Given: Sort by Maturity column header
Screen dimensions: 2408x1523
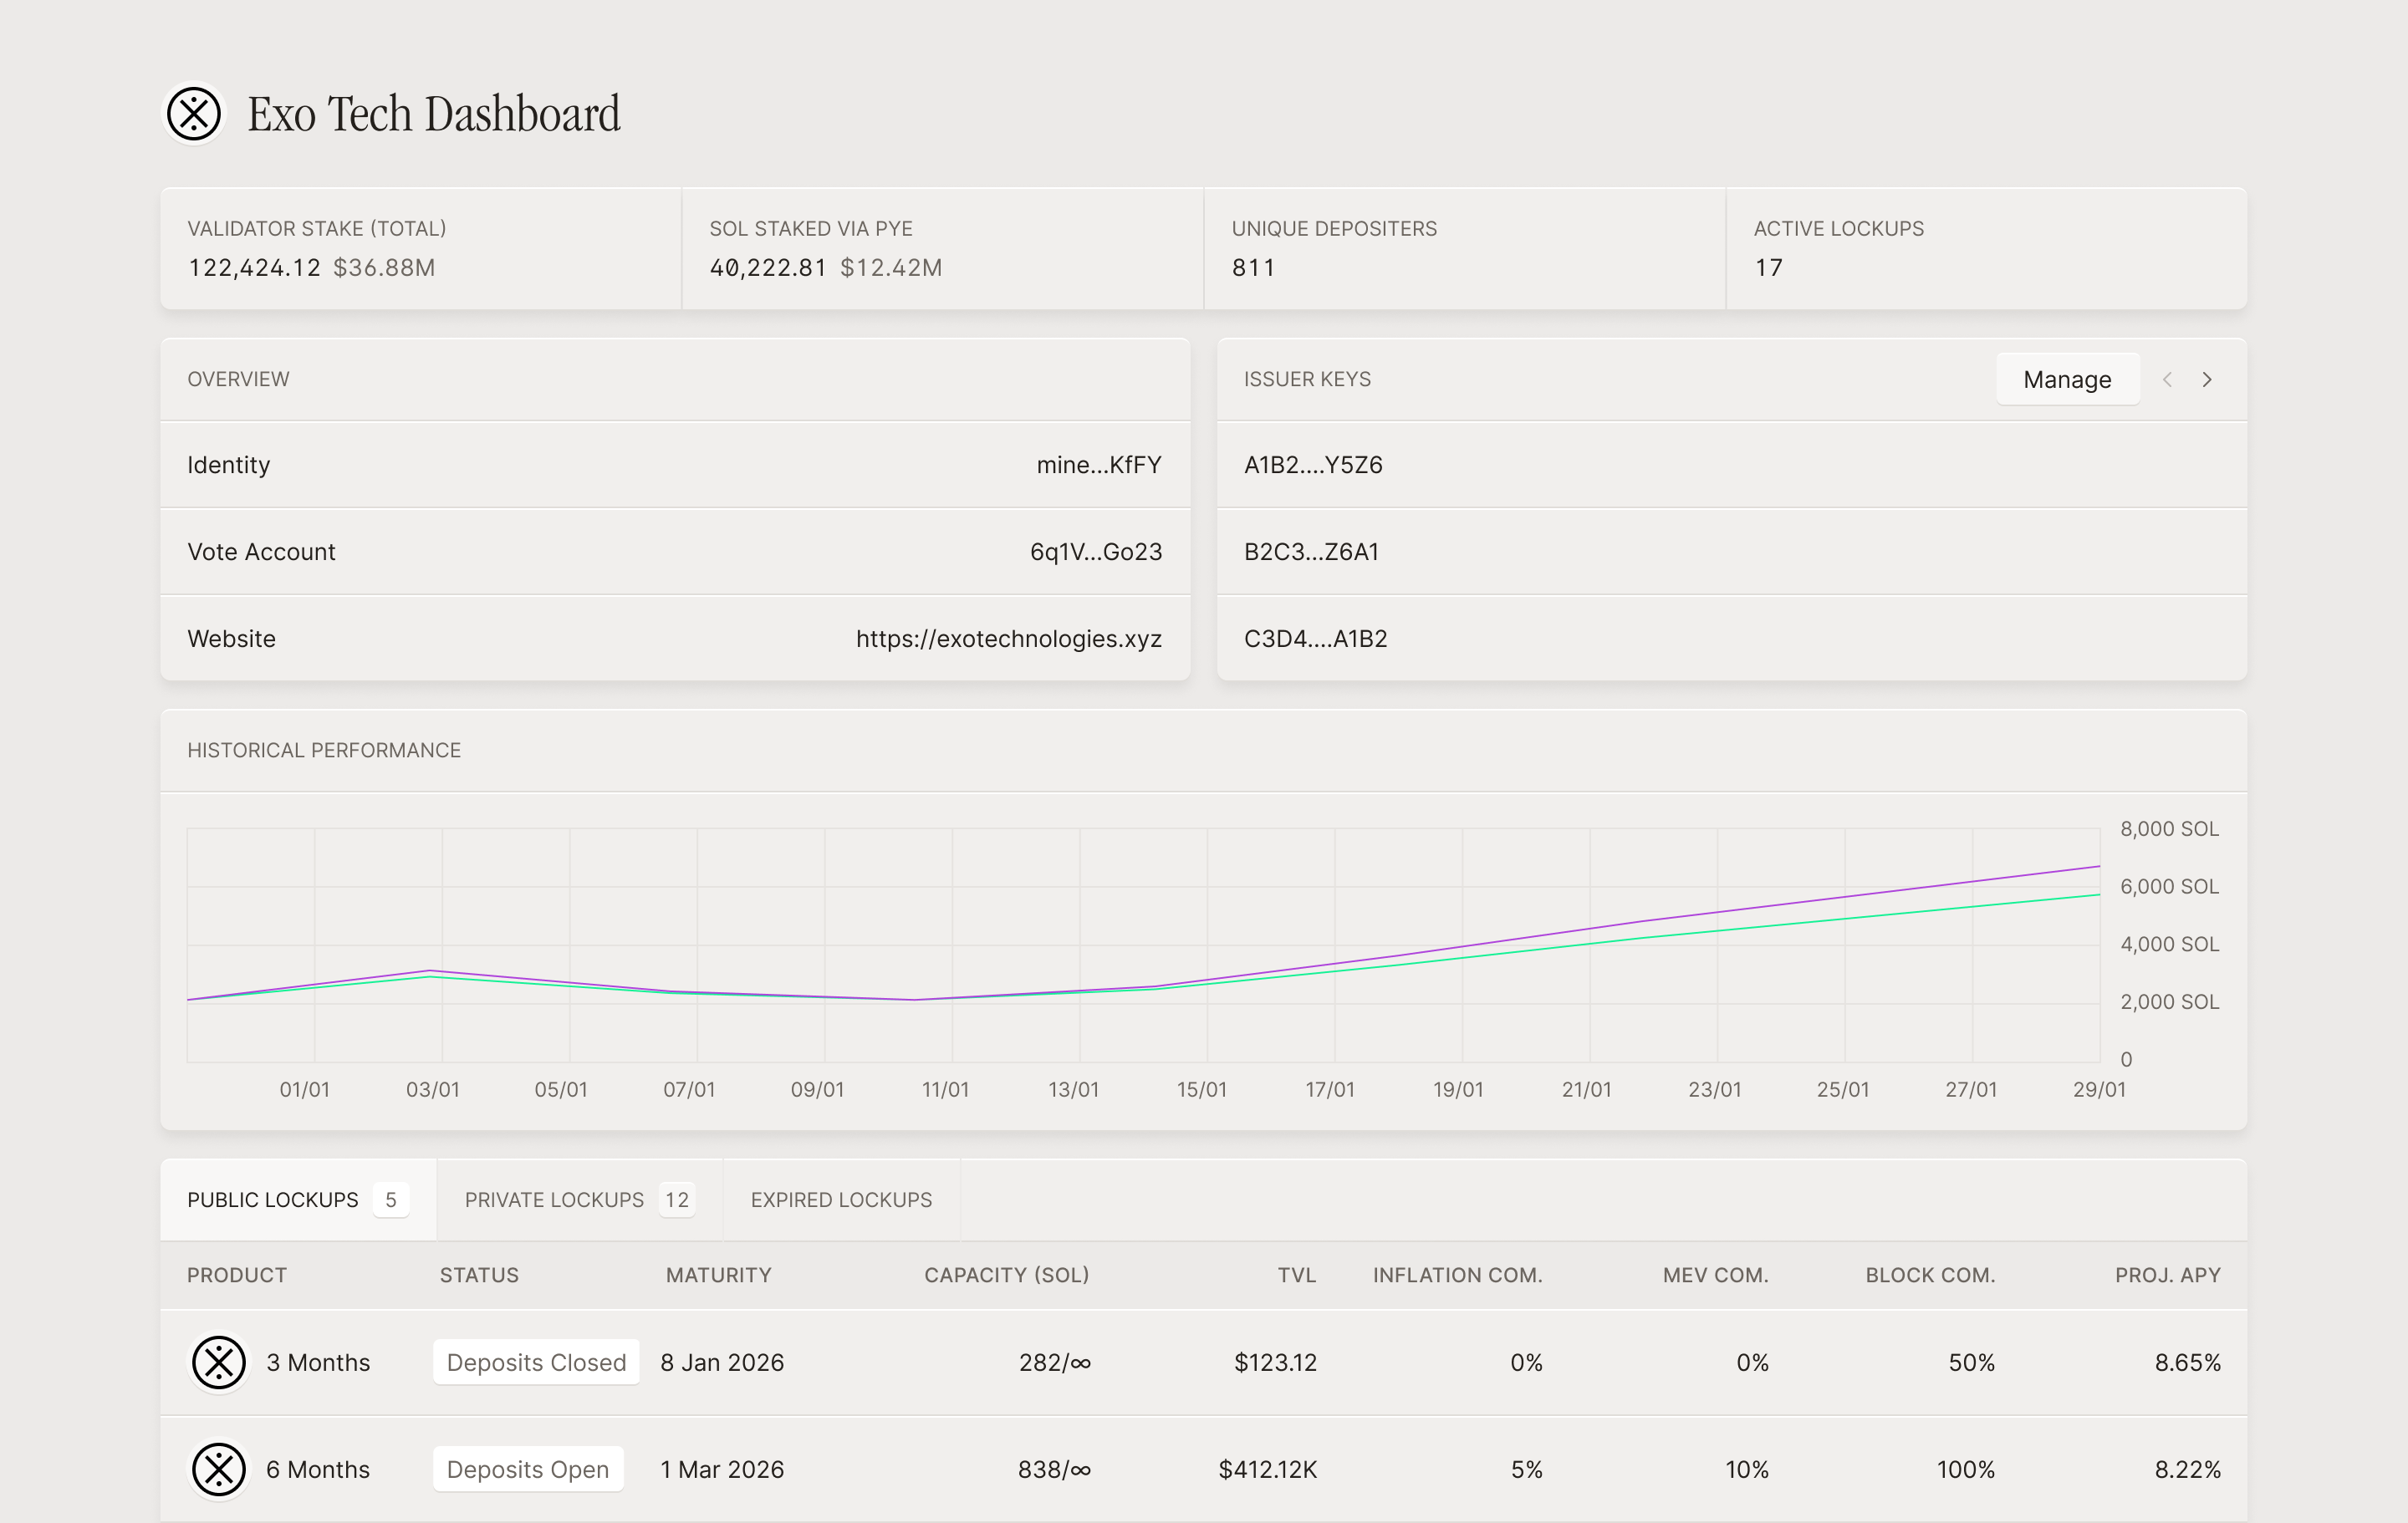Looking at the screenshot, I should (x=718, y=1275).
